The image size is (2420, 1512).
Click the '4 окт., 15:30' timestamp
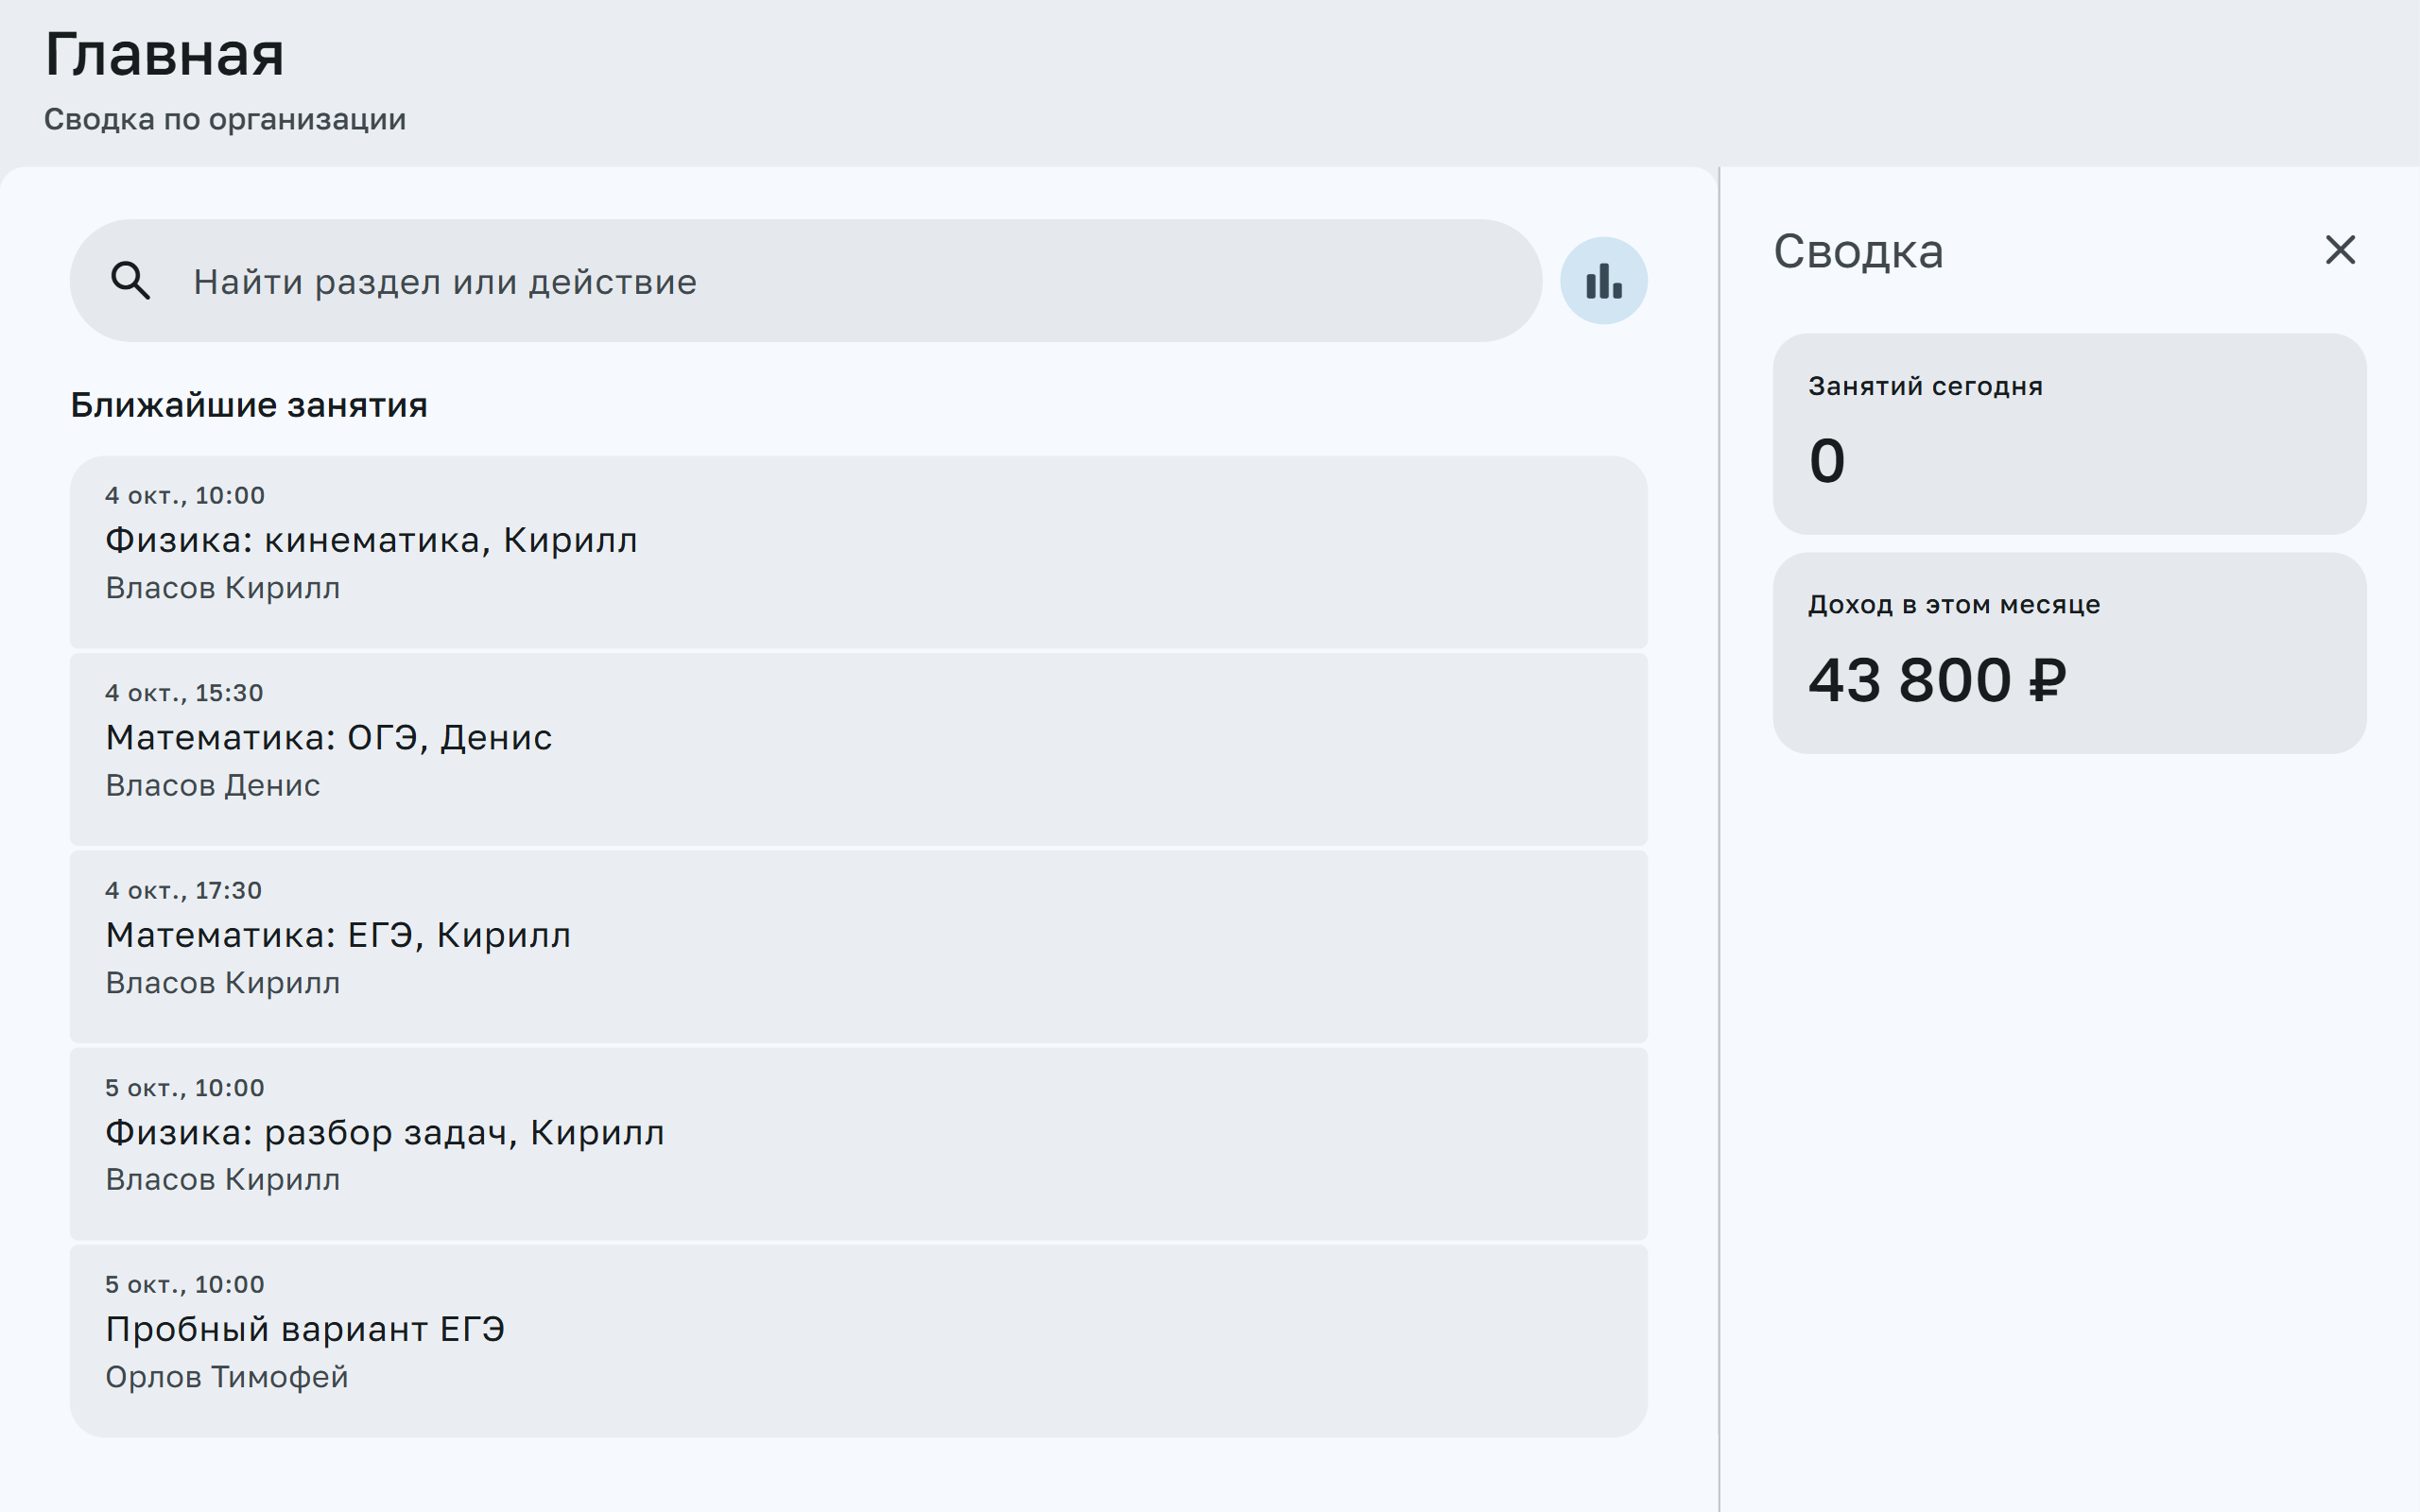point(184,693)
